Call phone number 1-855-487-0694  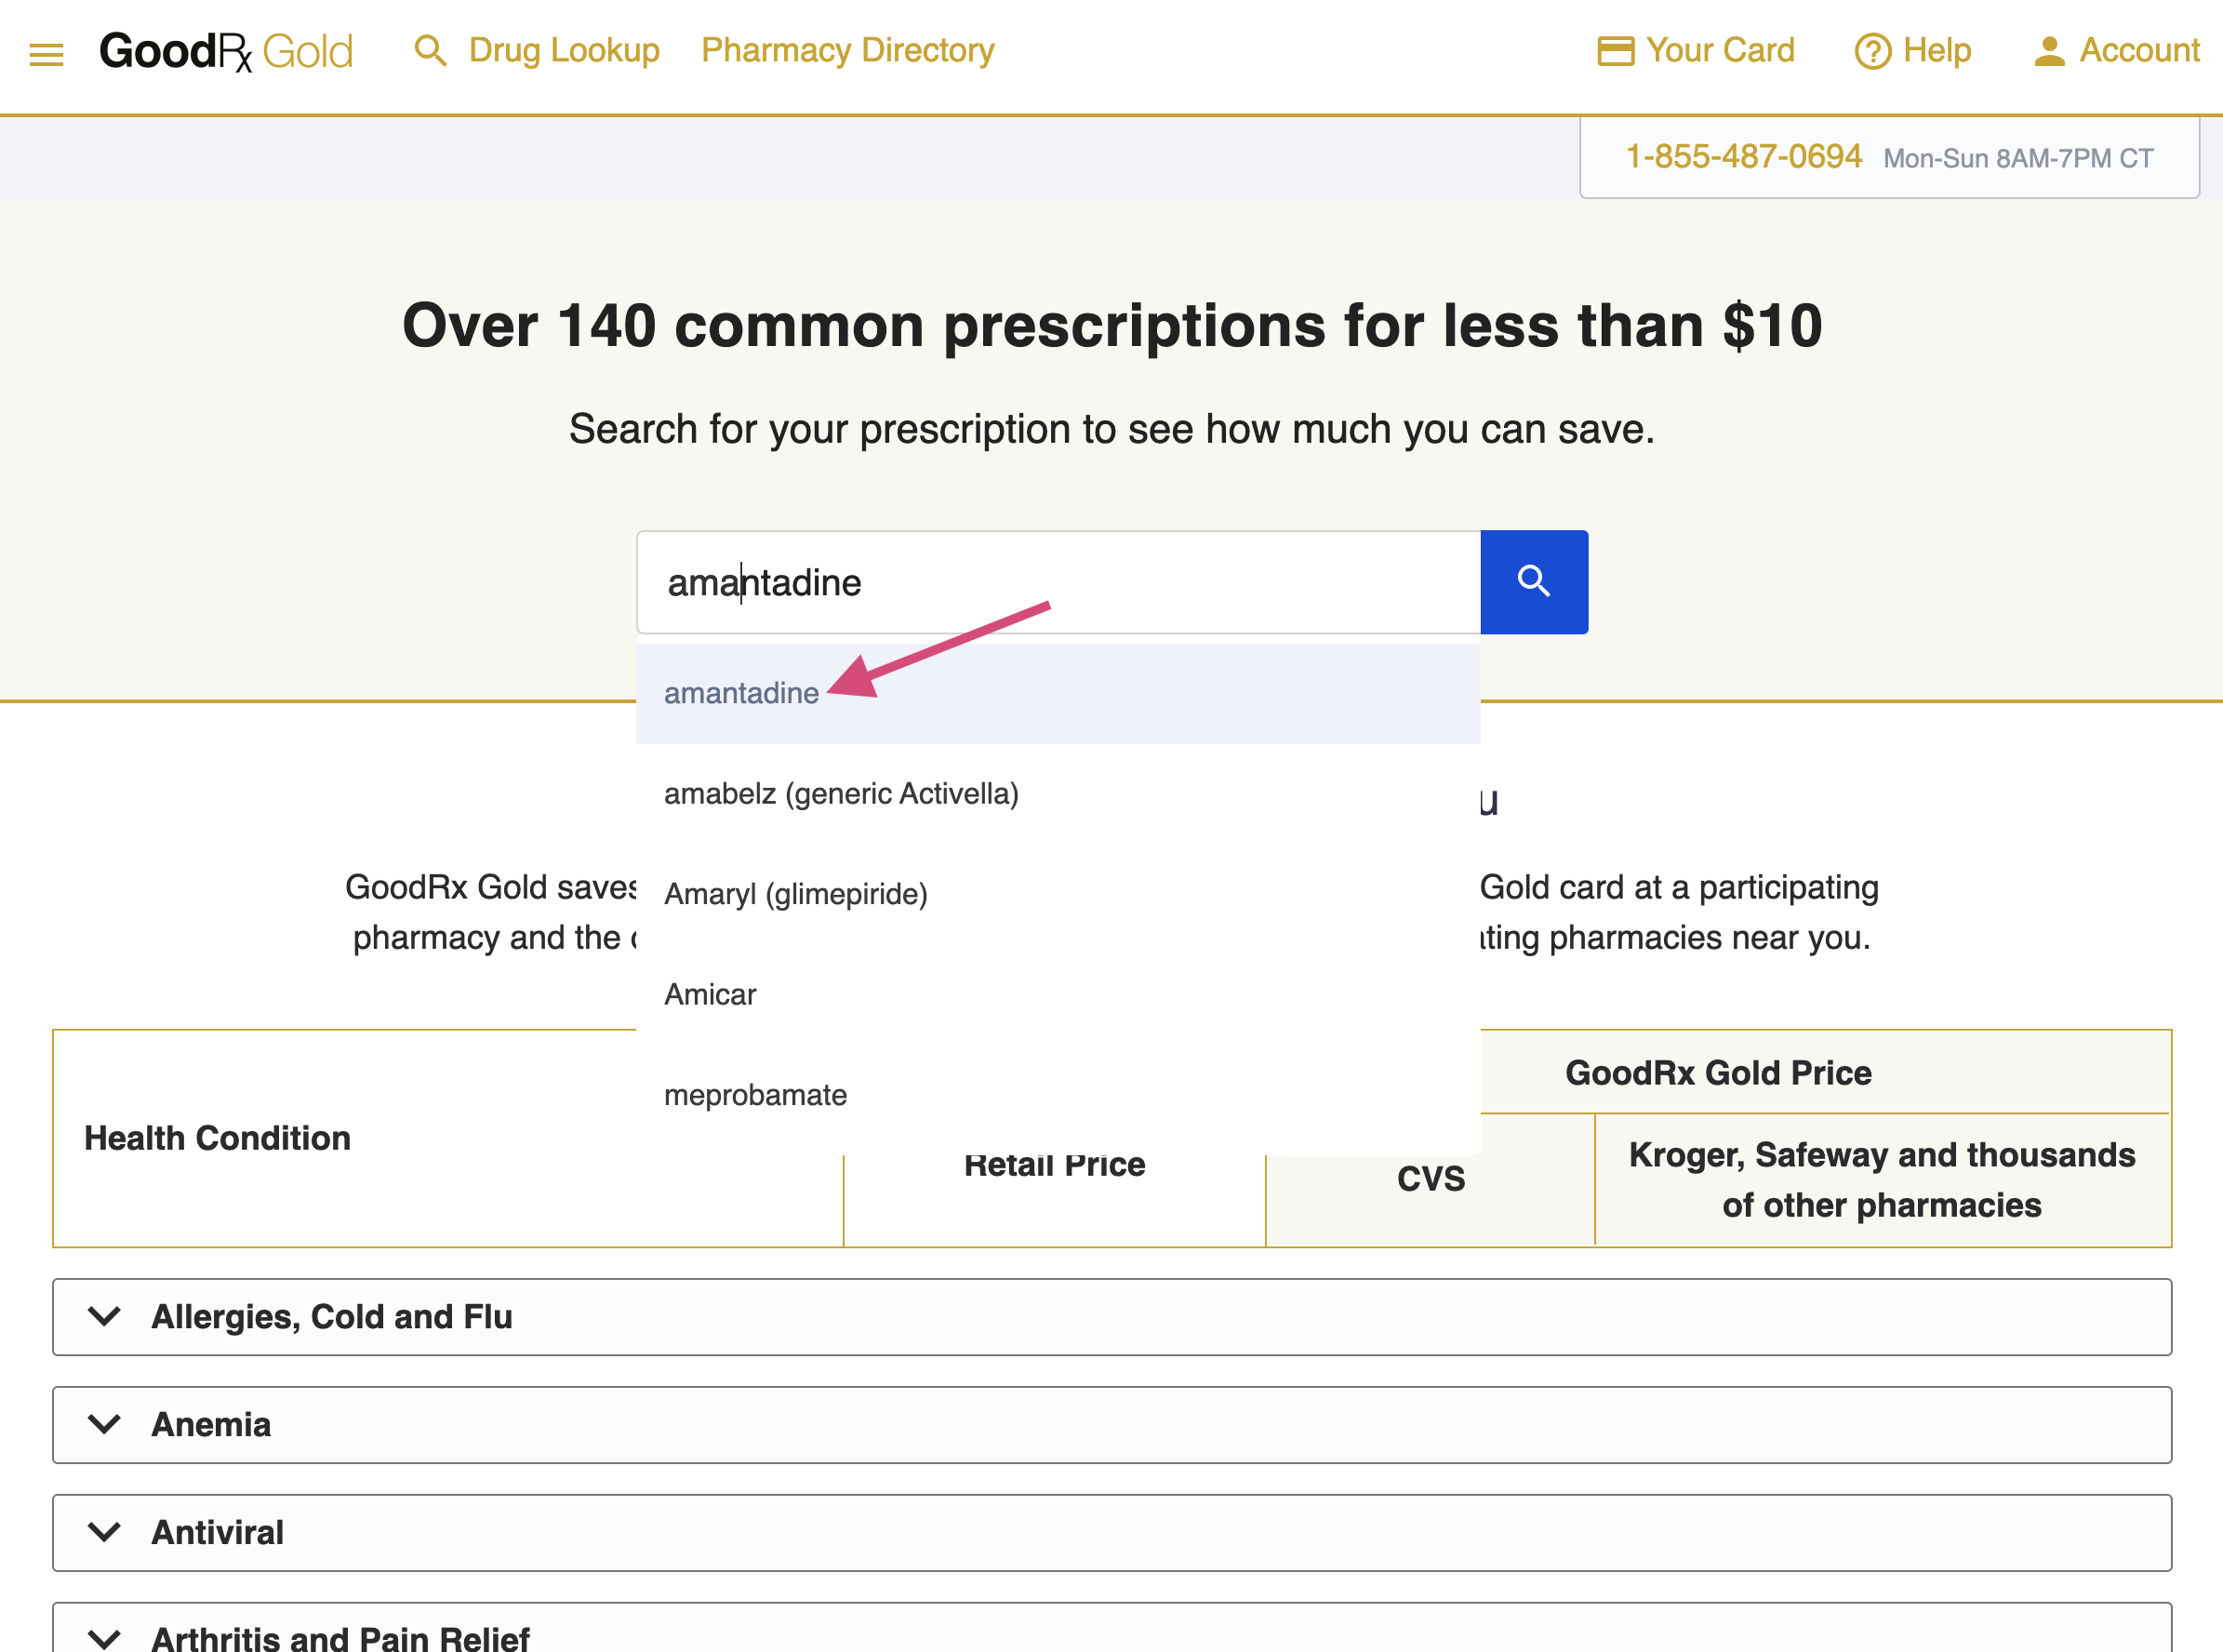(x=1743, y=157)
